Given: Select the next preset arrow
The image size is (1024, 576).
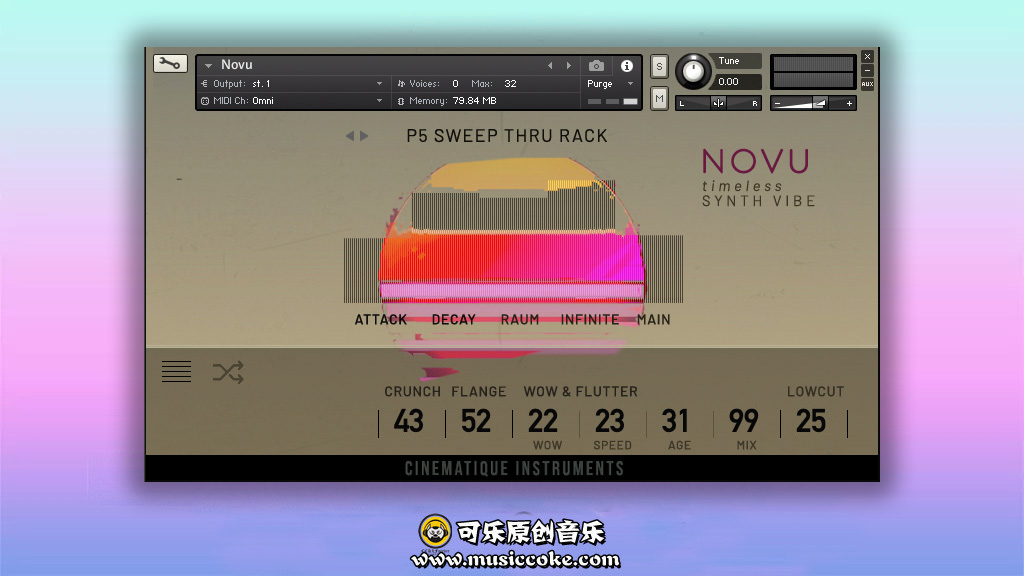Looking at the screenshot, I should click(364, 136).
